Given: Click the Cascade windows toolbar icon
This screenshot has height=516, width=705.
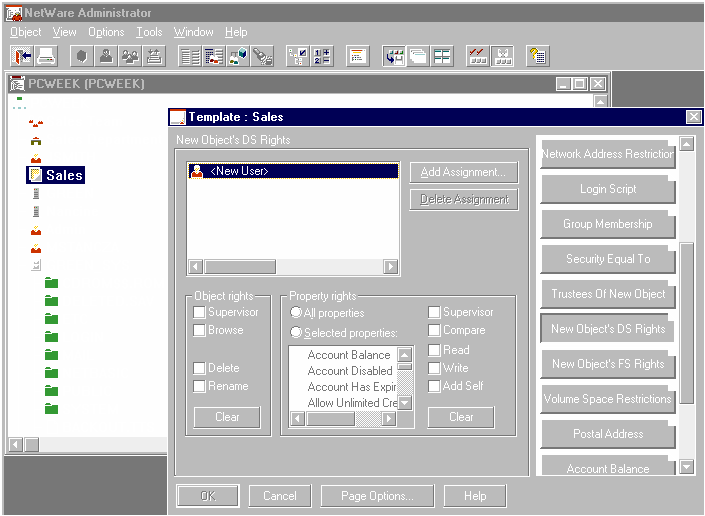Looking at the screenshot, I should (418, 56).
